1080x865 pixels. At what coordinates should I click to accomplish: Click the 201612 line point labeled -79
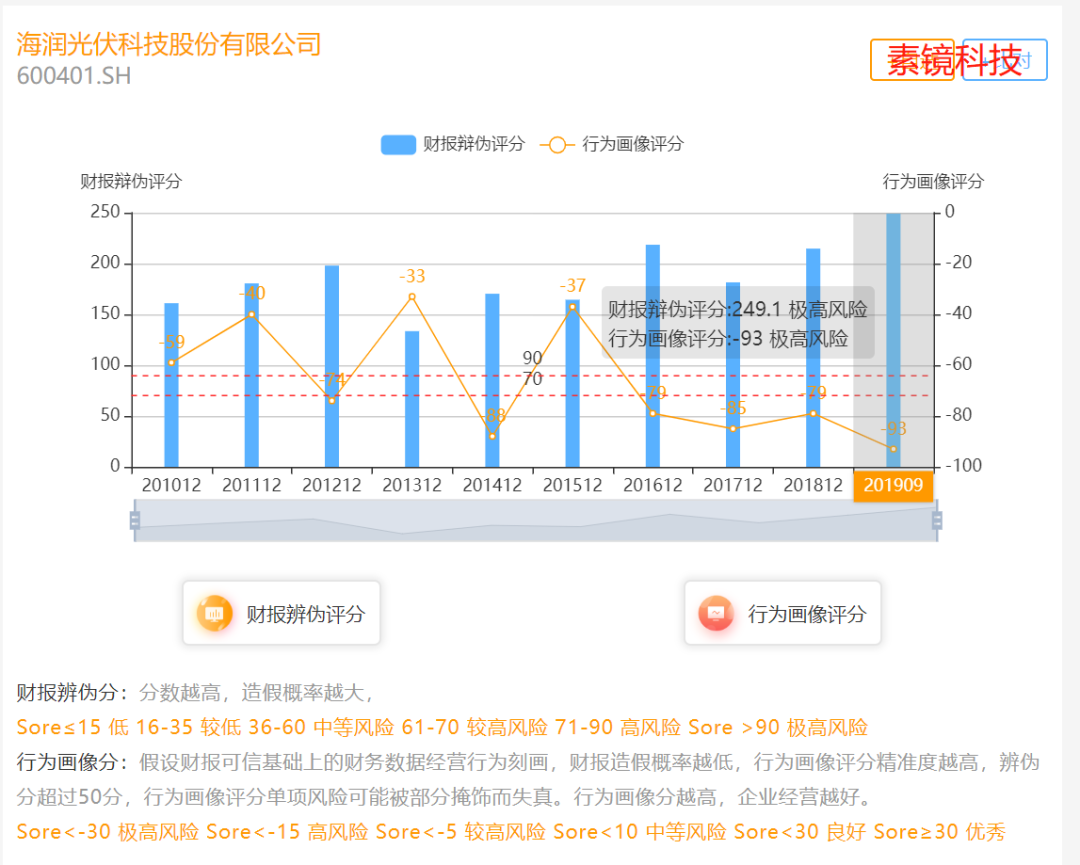click(653, 413)
